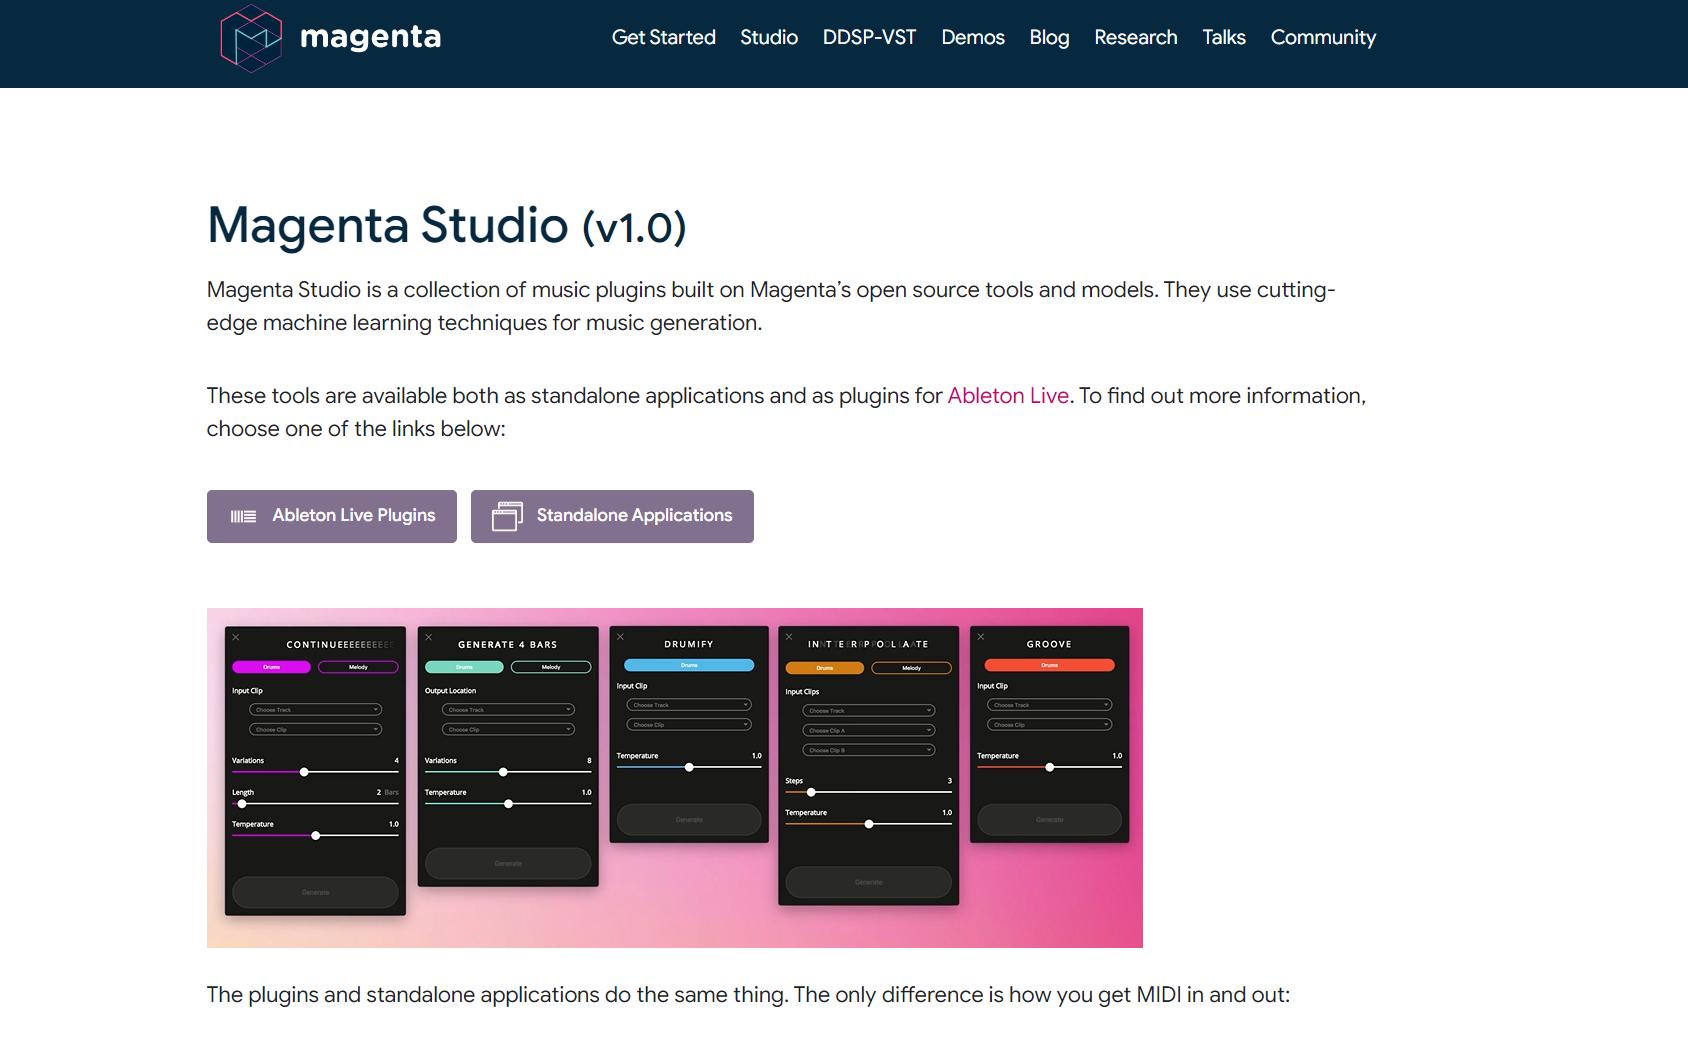1688x1038 pixels.
Task: Click the Generate button in the Drumify panel
Action: pyautogui.click(x=689, y=820)
